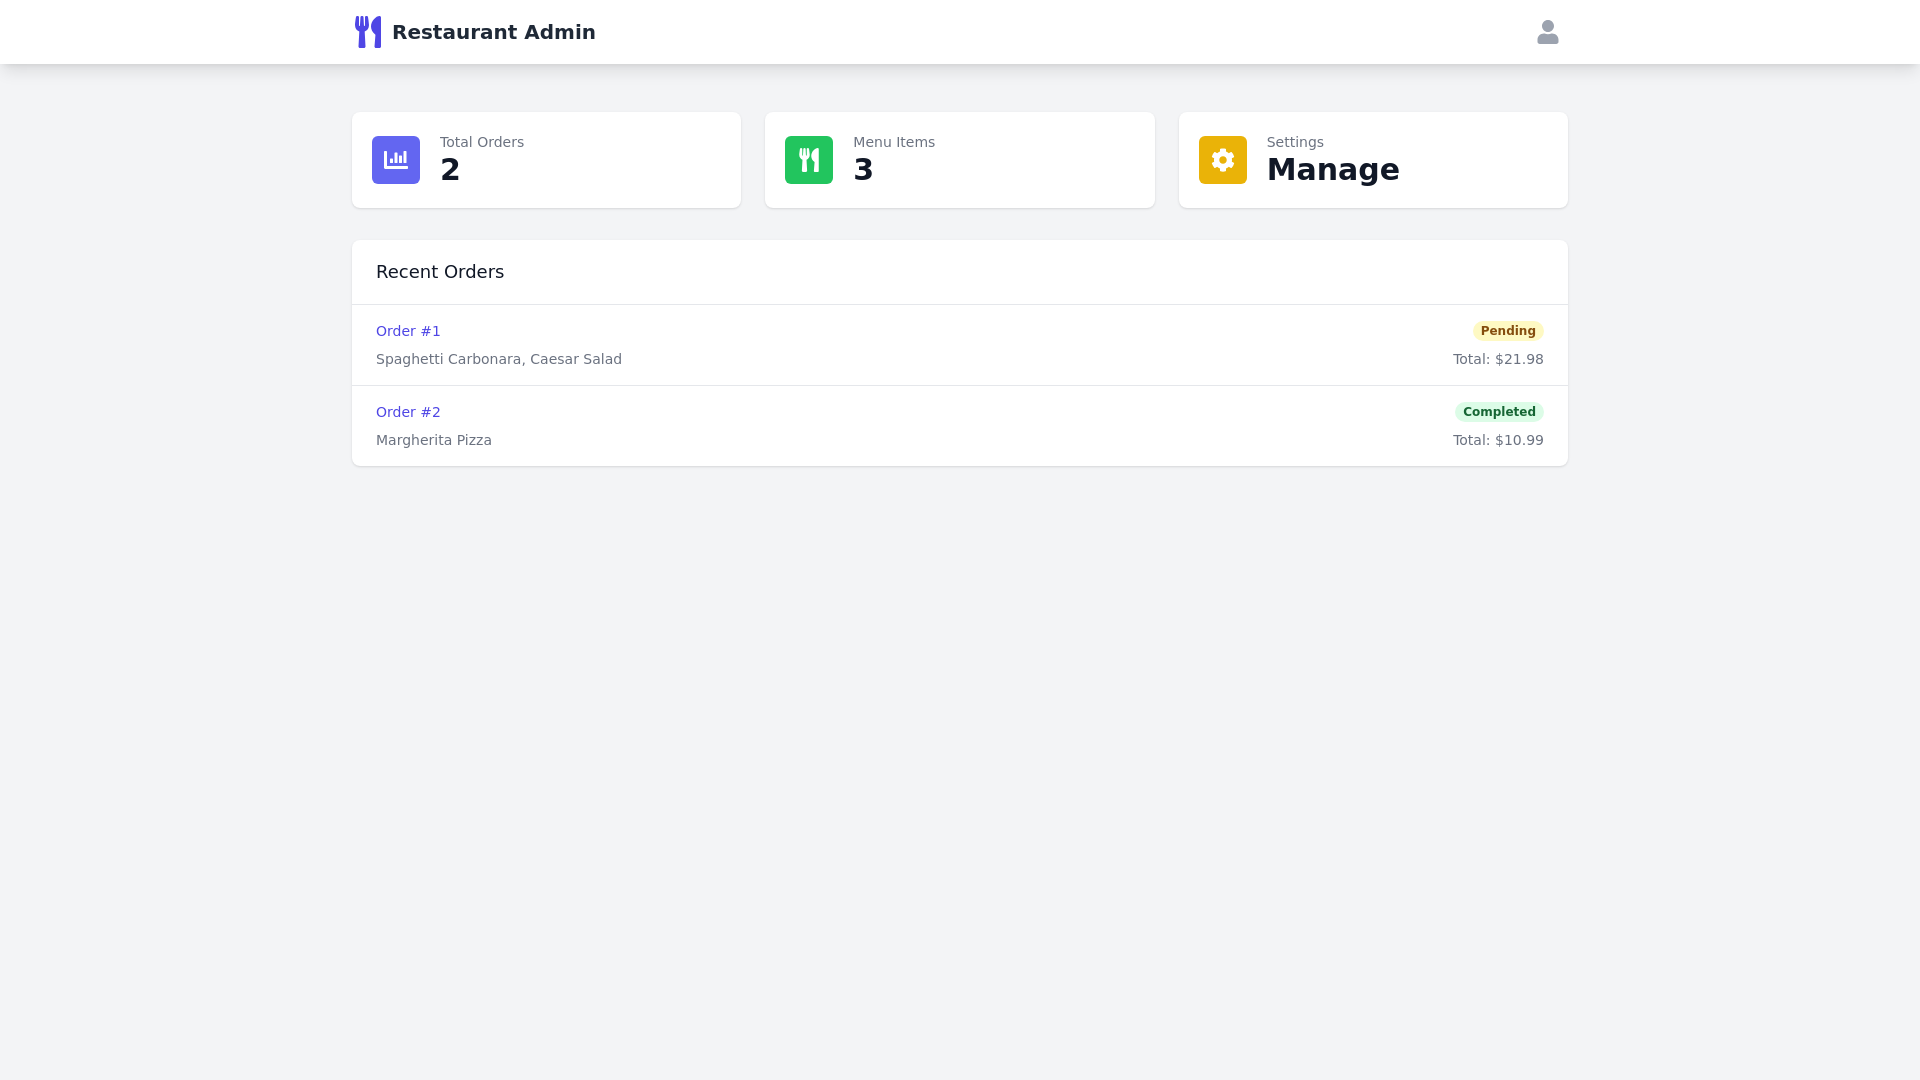Click the Completed status badge on Order #2
The height and width of the screenshot is (1080, 1920).
click(x=1499, y=411)
